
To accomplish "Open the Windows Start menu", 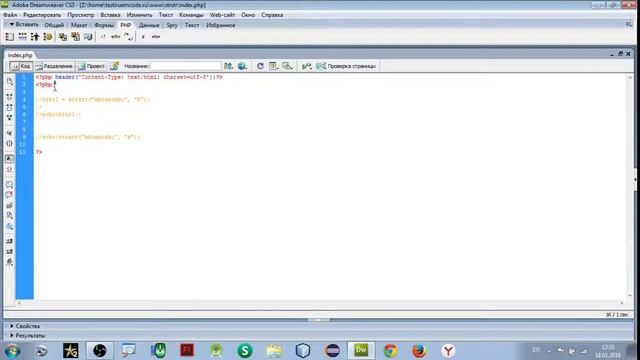I will 12,351.
